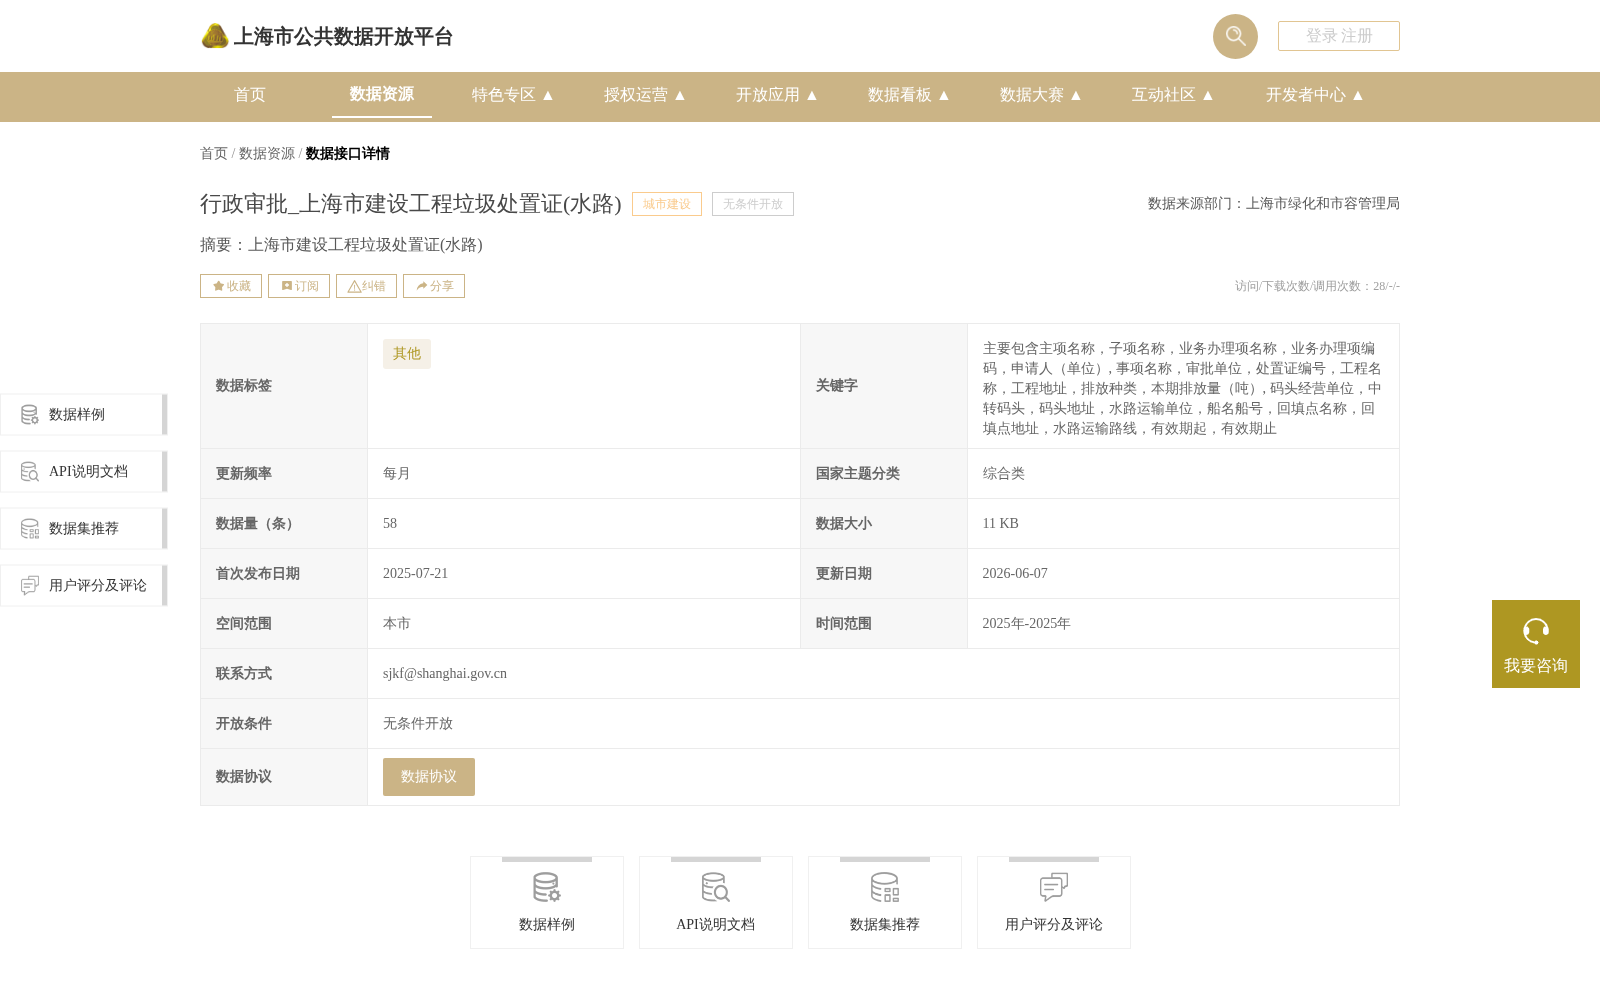Click the first publish date 2025-07-21

pyautogui.click(x=416, y=574)
